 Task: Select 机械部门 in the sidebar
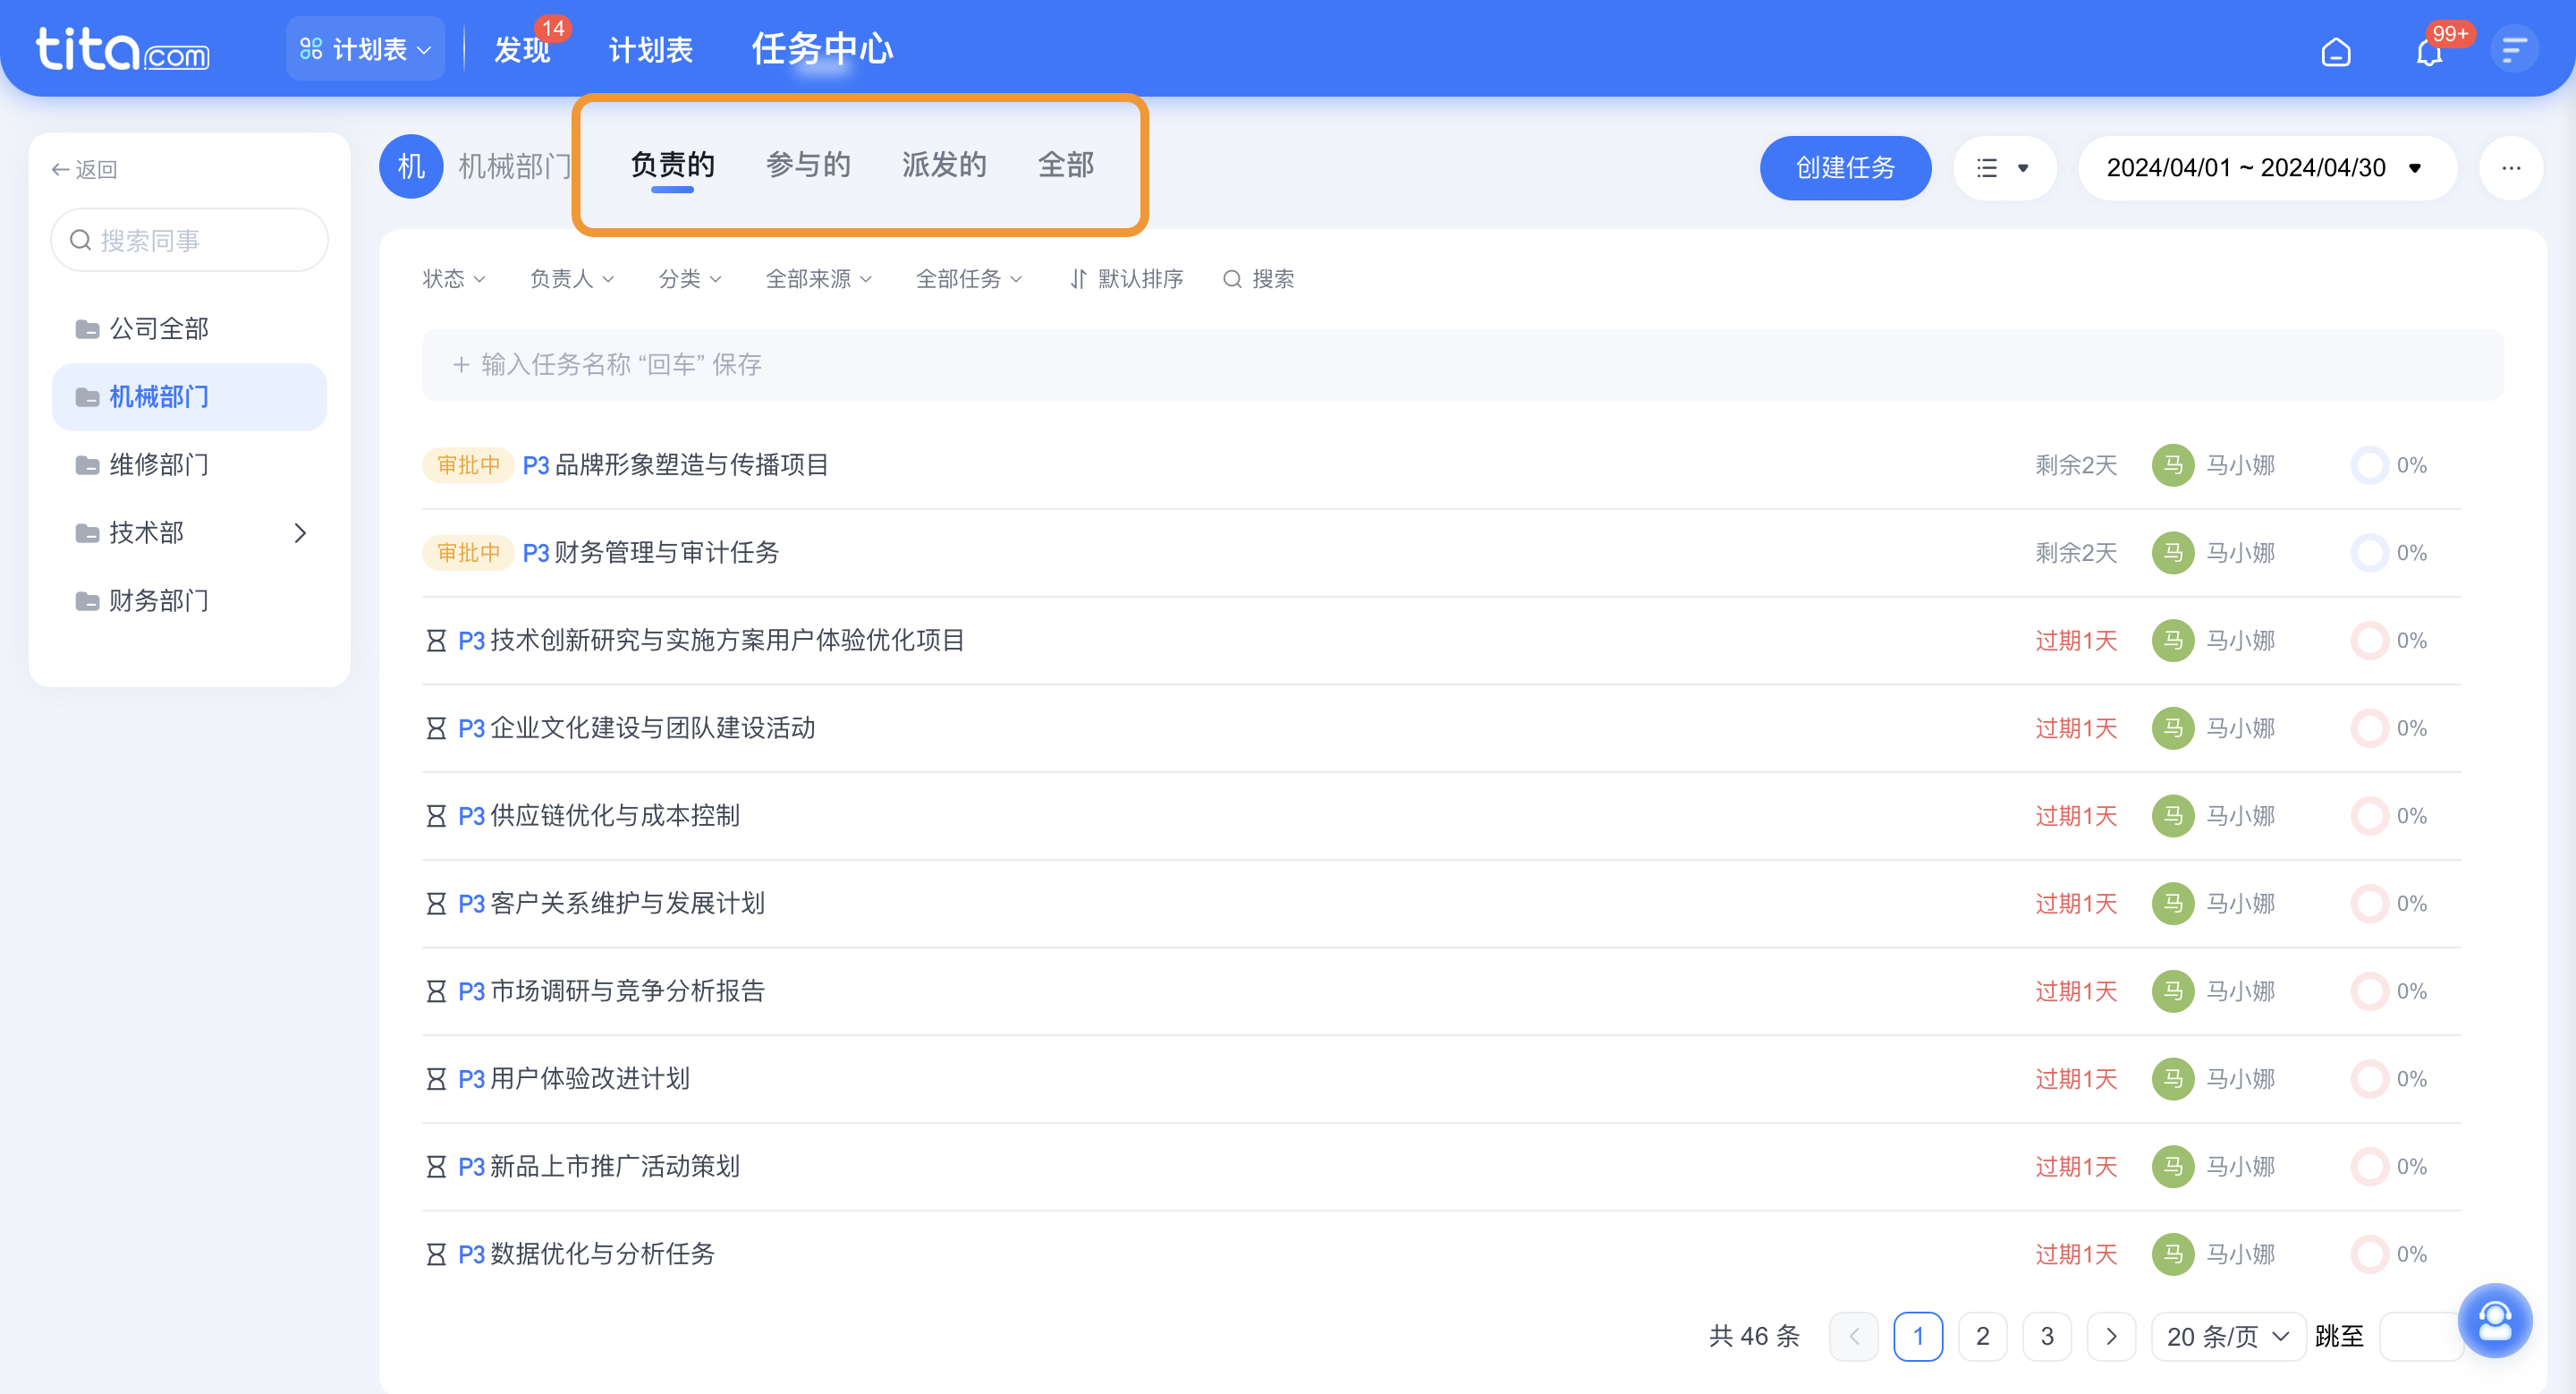click(189, 397)
